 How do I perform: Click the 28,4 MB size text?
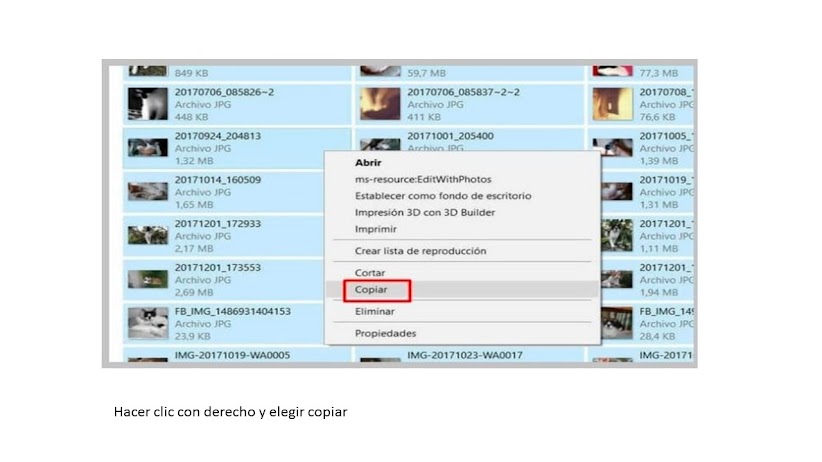pos(657,336)
